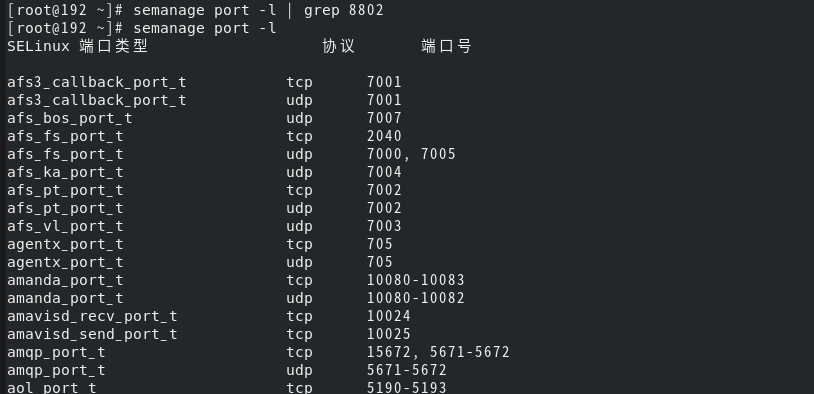Click port number 10025
This screenshot has height=394, width=814.
(389, 334)
